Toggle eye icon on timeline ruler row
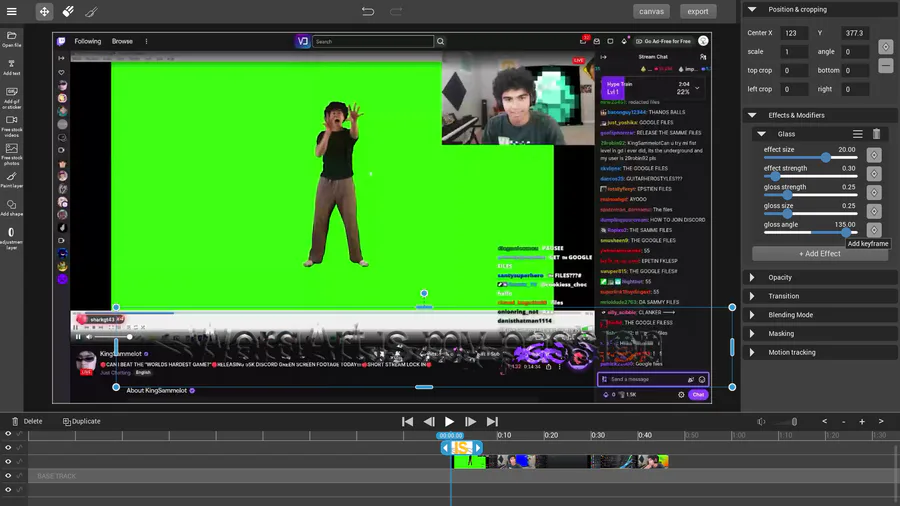Screen dimensions: 900x506 coord(8,434)
